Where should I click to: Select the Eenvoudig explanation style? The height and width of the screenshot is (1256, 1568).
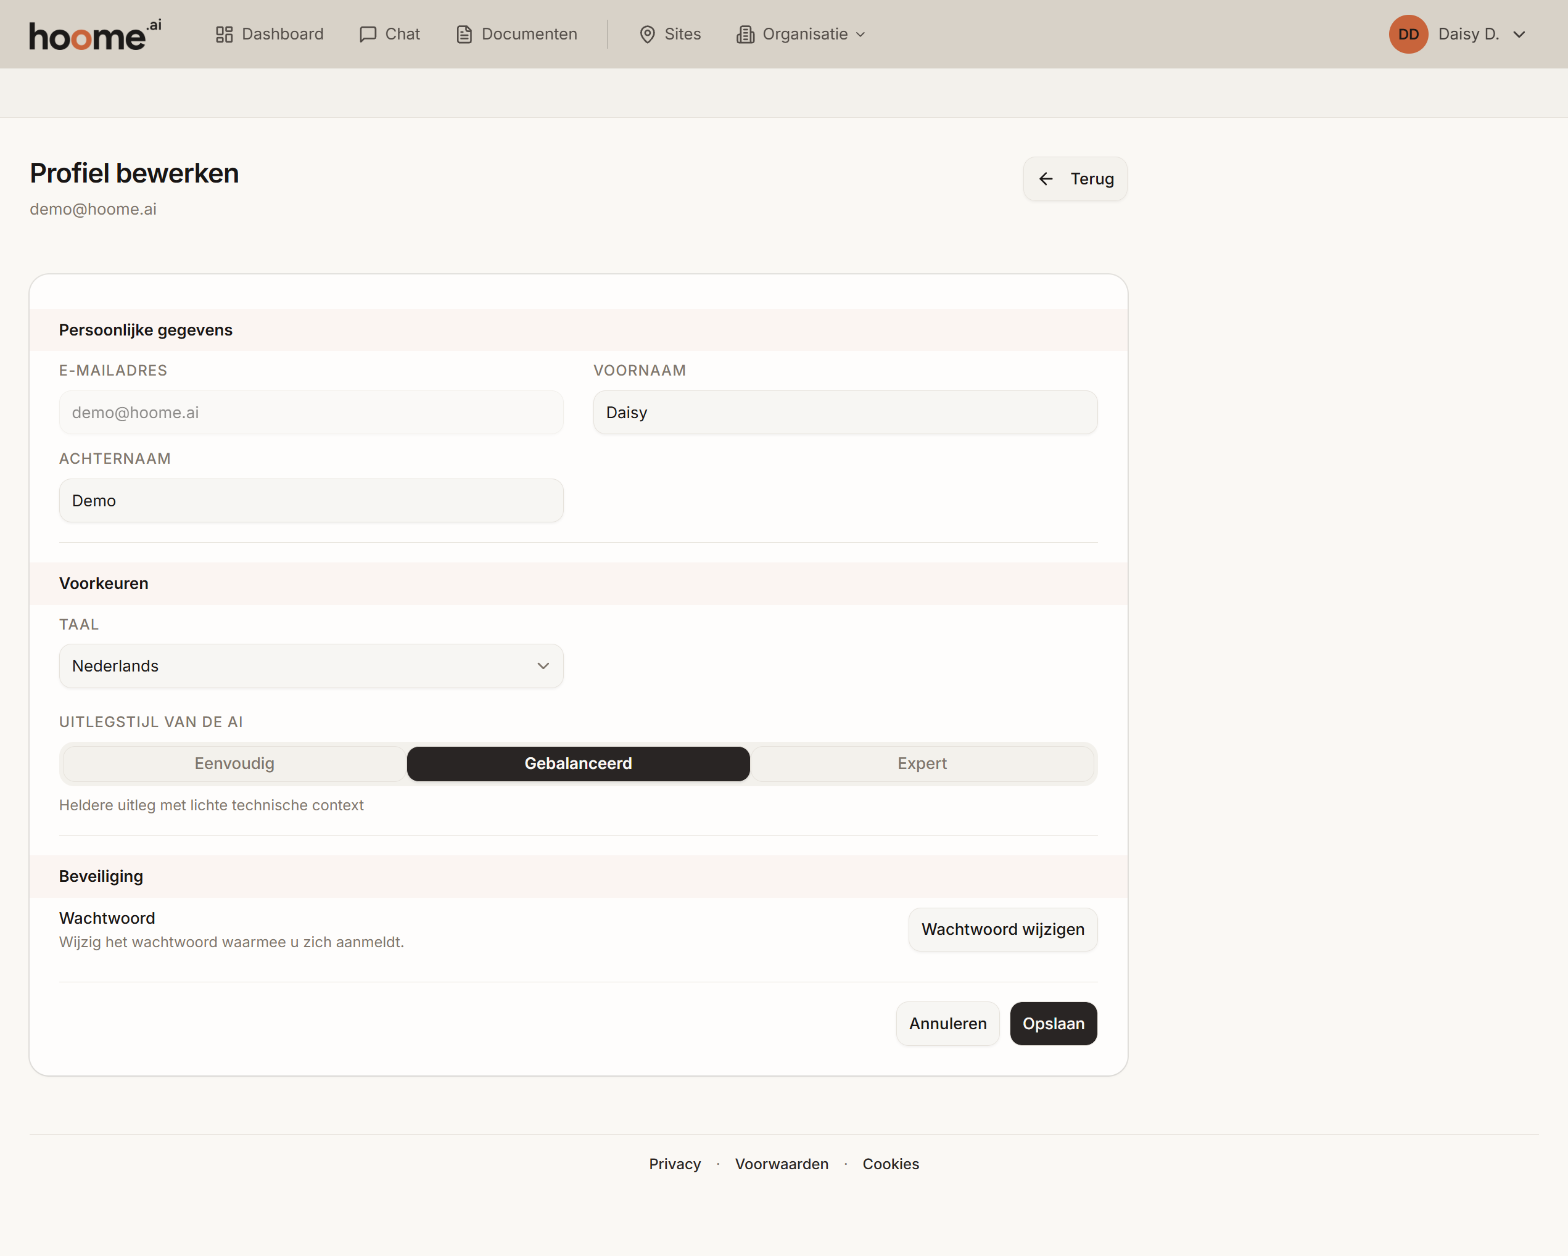(x=234, y=764)
